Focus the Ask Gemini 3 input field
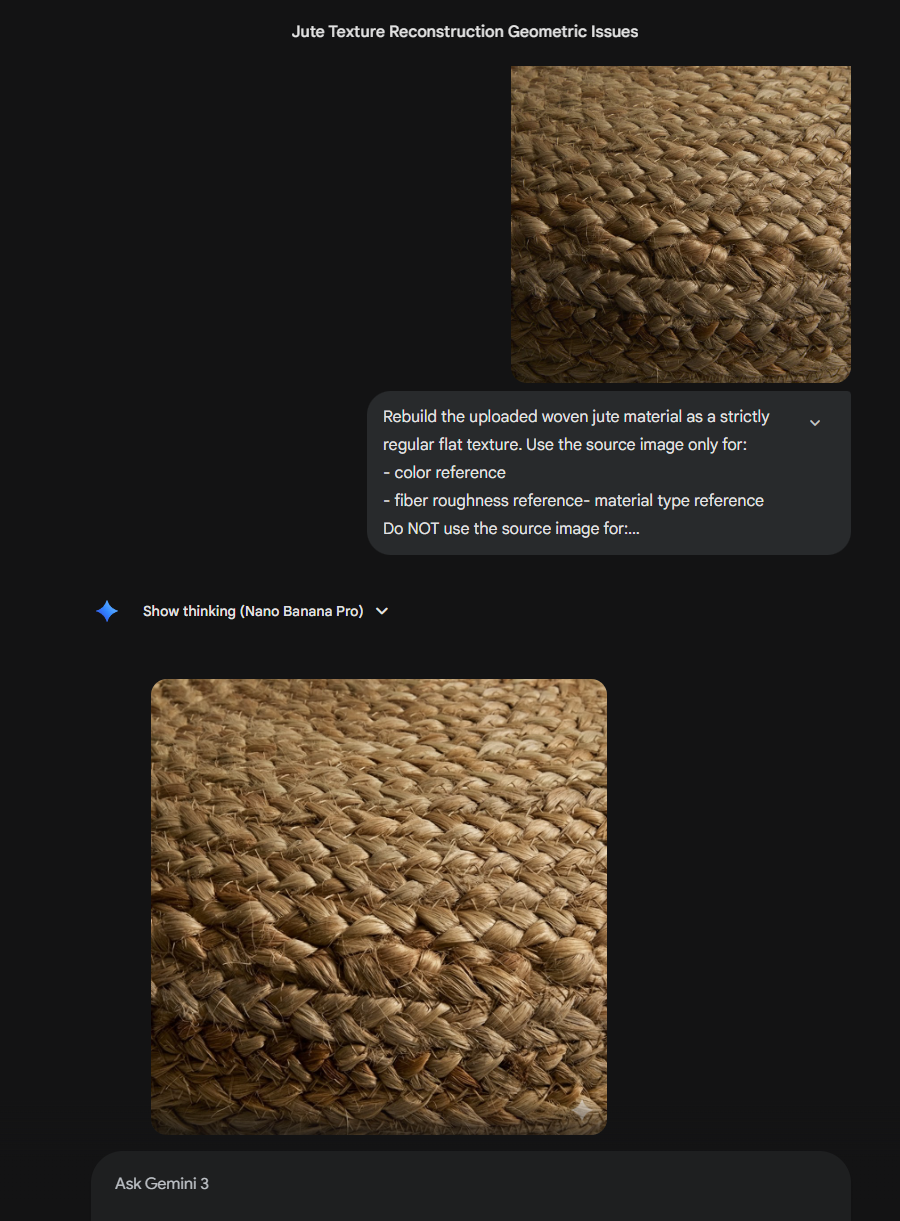Image resolution: width=900 pixels, height=1221 pixels. tap(471, 1185)
